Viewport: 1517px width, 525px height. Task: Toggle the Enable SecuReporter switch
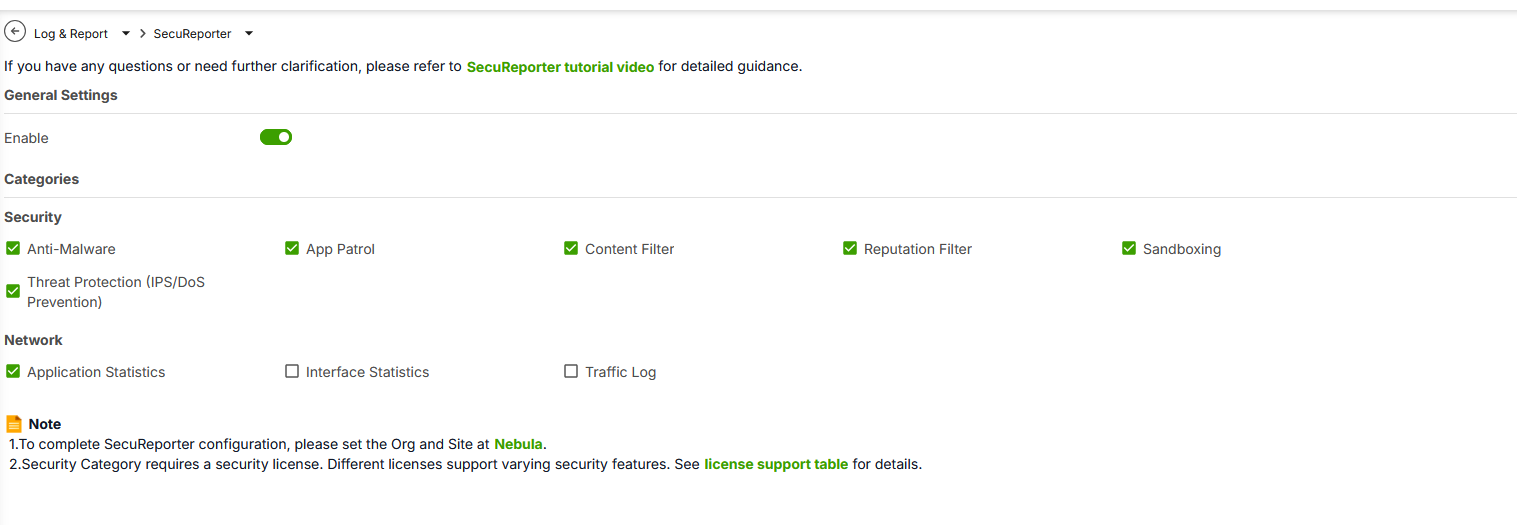(276, 138)
